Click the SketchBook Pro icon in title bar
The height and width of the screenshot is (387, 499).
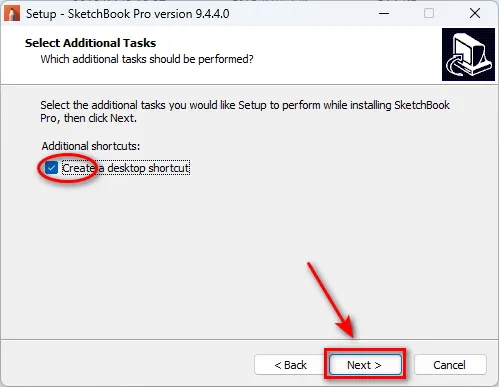12,14
